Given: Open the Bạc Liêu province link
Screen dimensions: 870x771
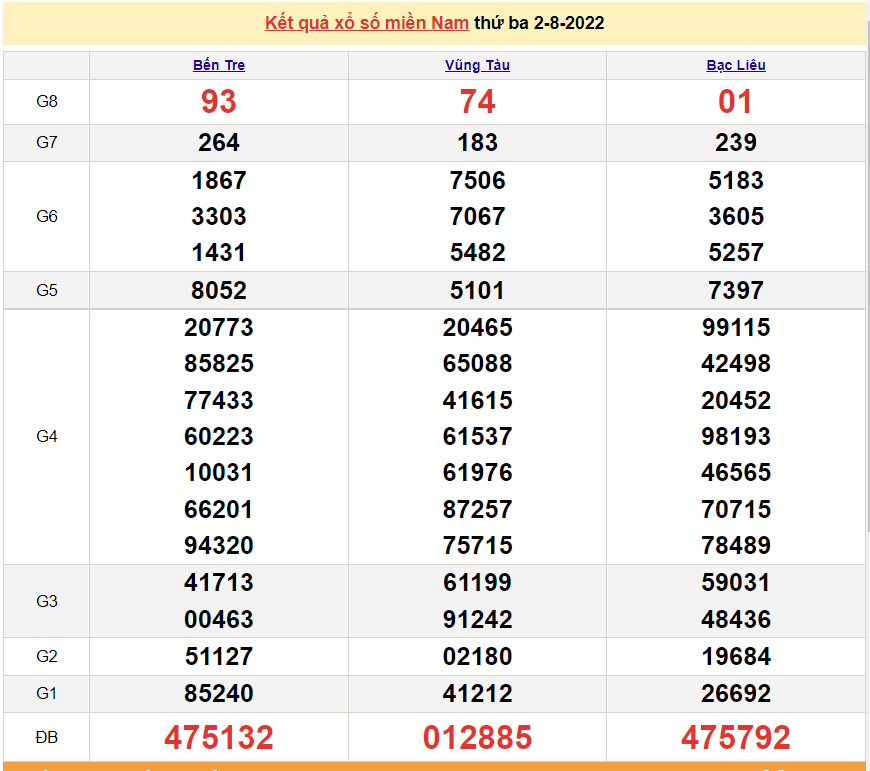Looking at the screenshot, I should pos(736,65).
